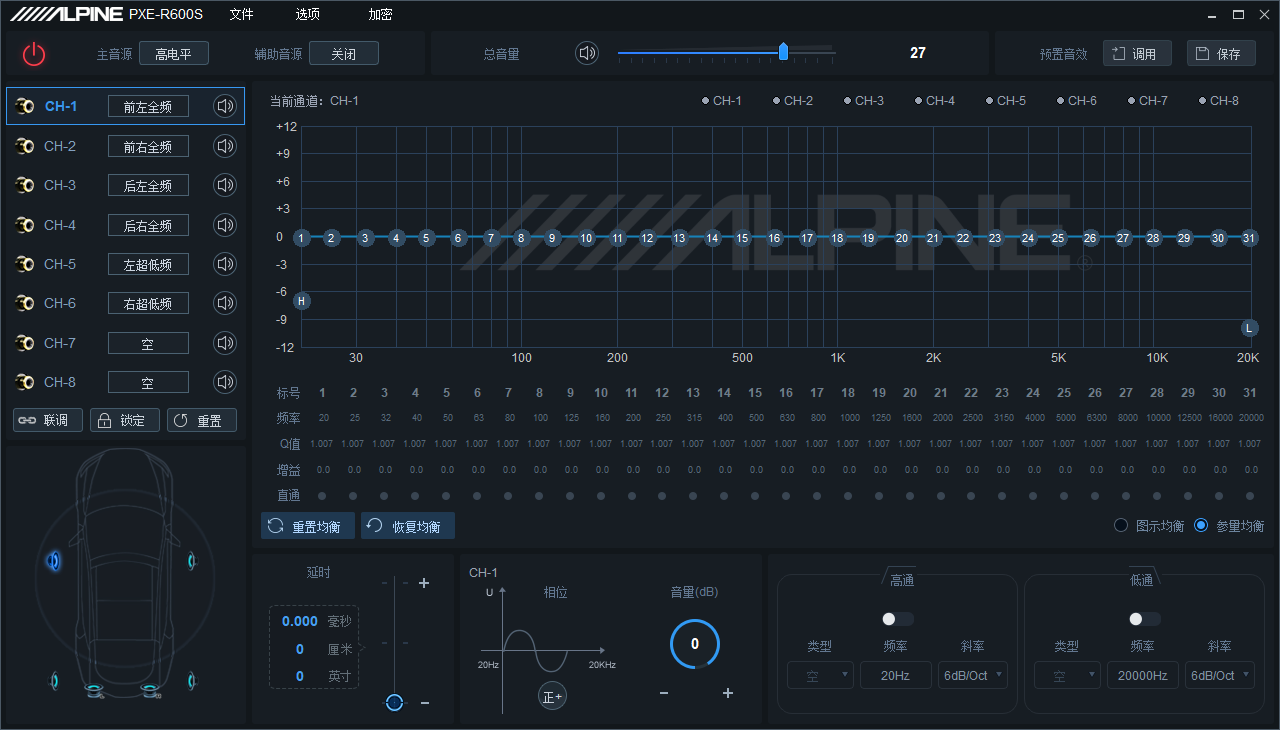Toggle the low-pass filter switch
The image size is (1280, 730).
point(1143,619)
